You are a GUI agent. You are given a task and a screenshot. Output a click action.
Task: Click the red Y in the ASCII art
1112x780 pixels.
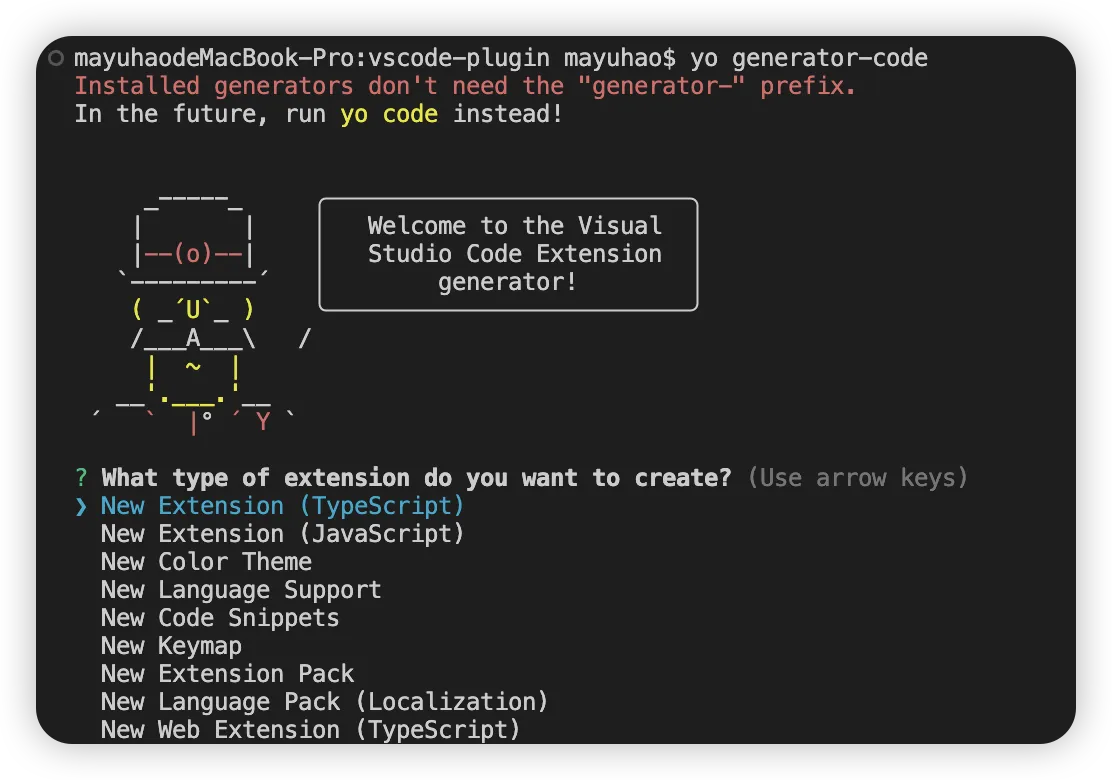(x=263, y=422)
